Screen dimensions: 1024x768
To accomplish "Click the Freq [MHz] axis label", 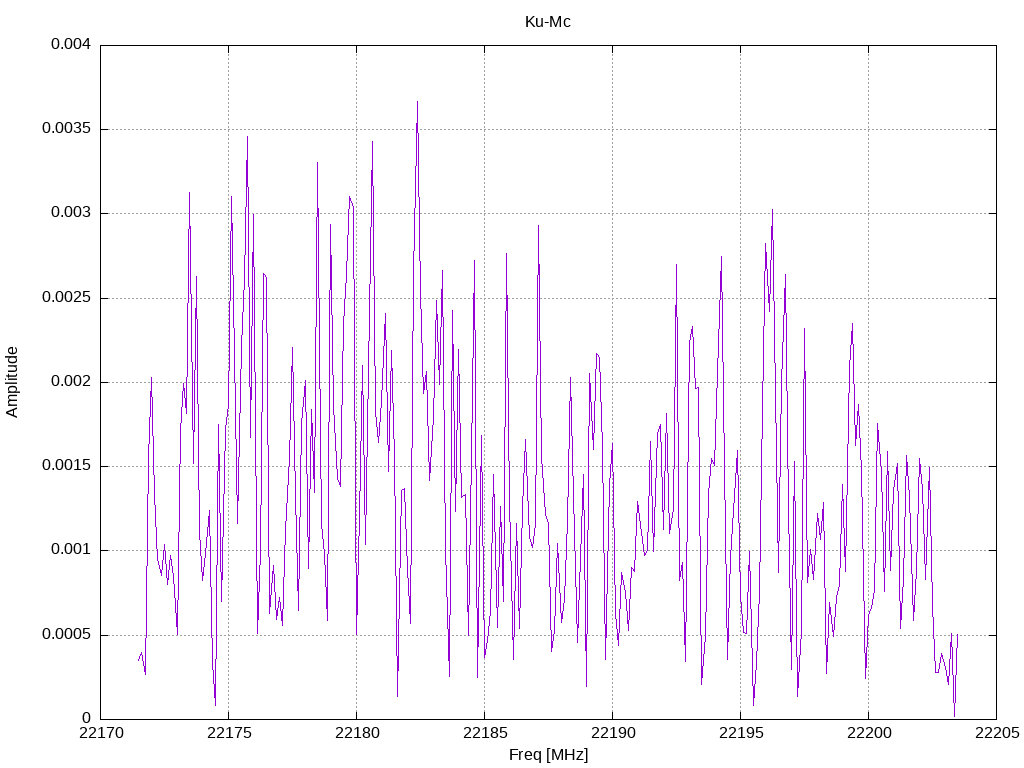I will 549,755.
